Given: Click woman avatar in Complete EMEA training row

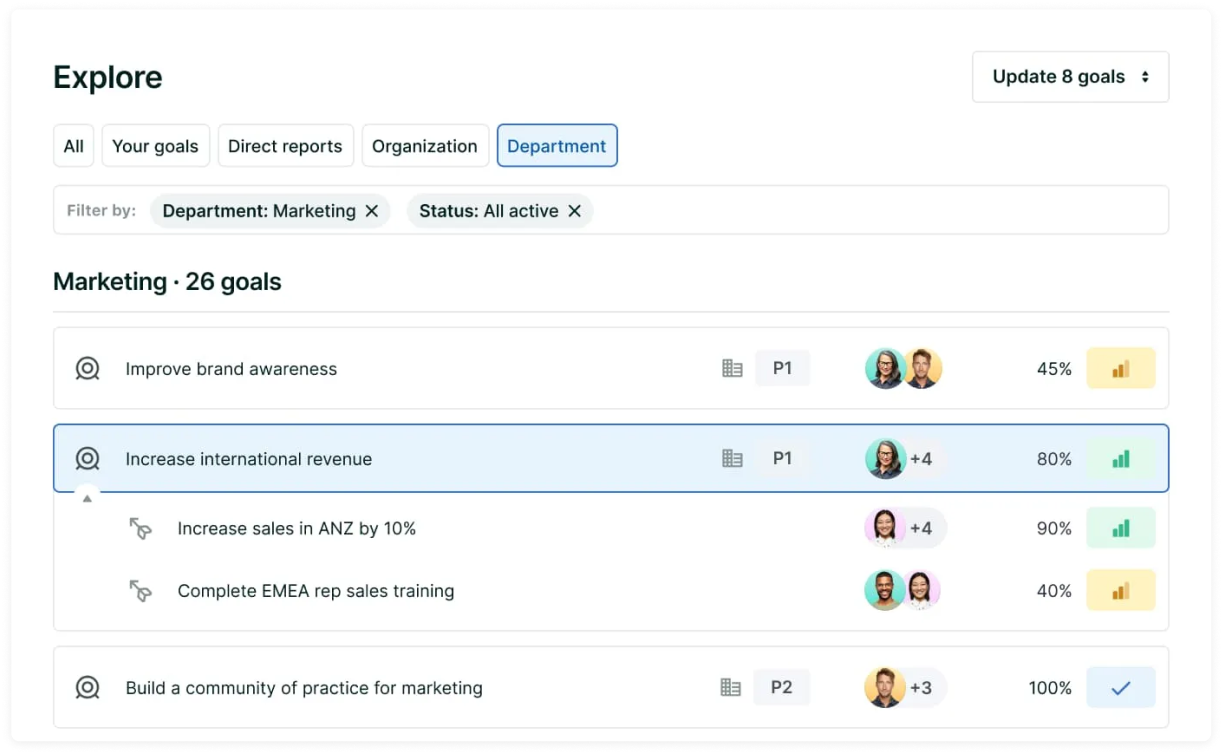Looking at the screenshot, I should pyautogui.click(x=922, y=590).
